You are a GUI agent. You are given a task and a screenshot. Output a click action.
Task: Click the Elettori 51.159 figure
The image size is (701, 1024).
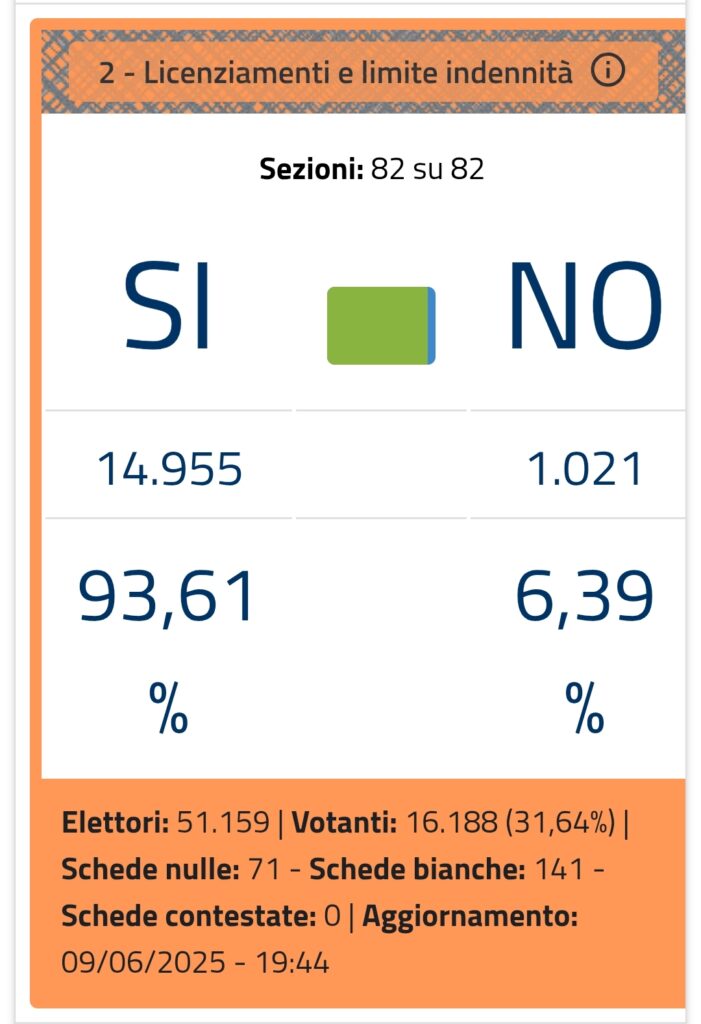point(223,822)
